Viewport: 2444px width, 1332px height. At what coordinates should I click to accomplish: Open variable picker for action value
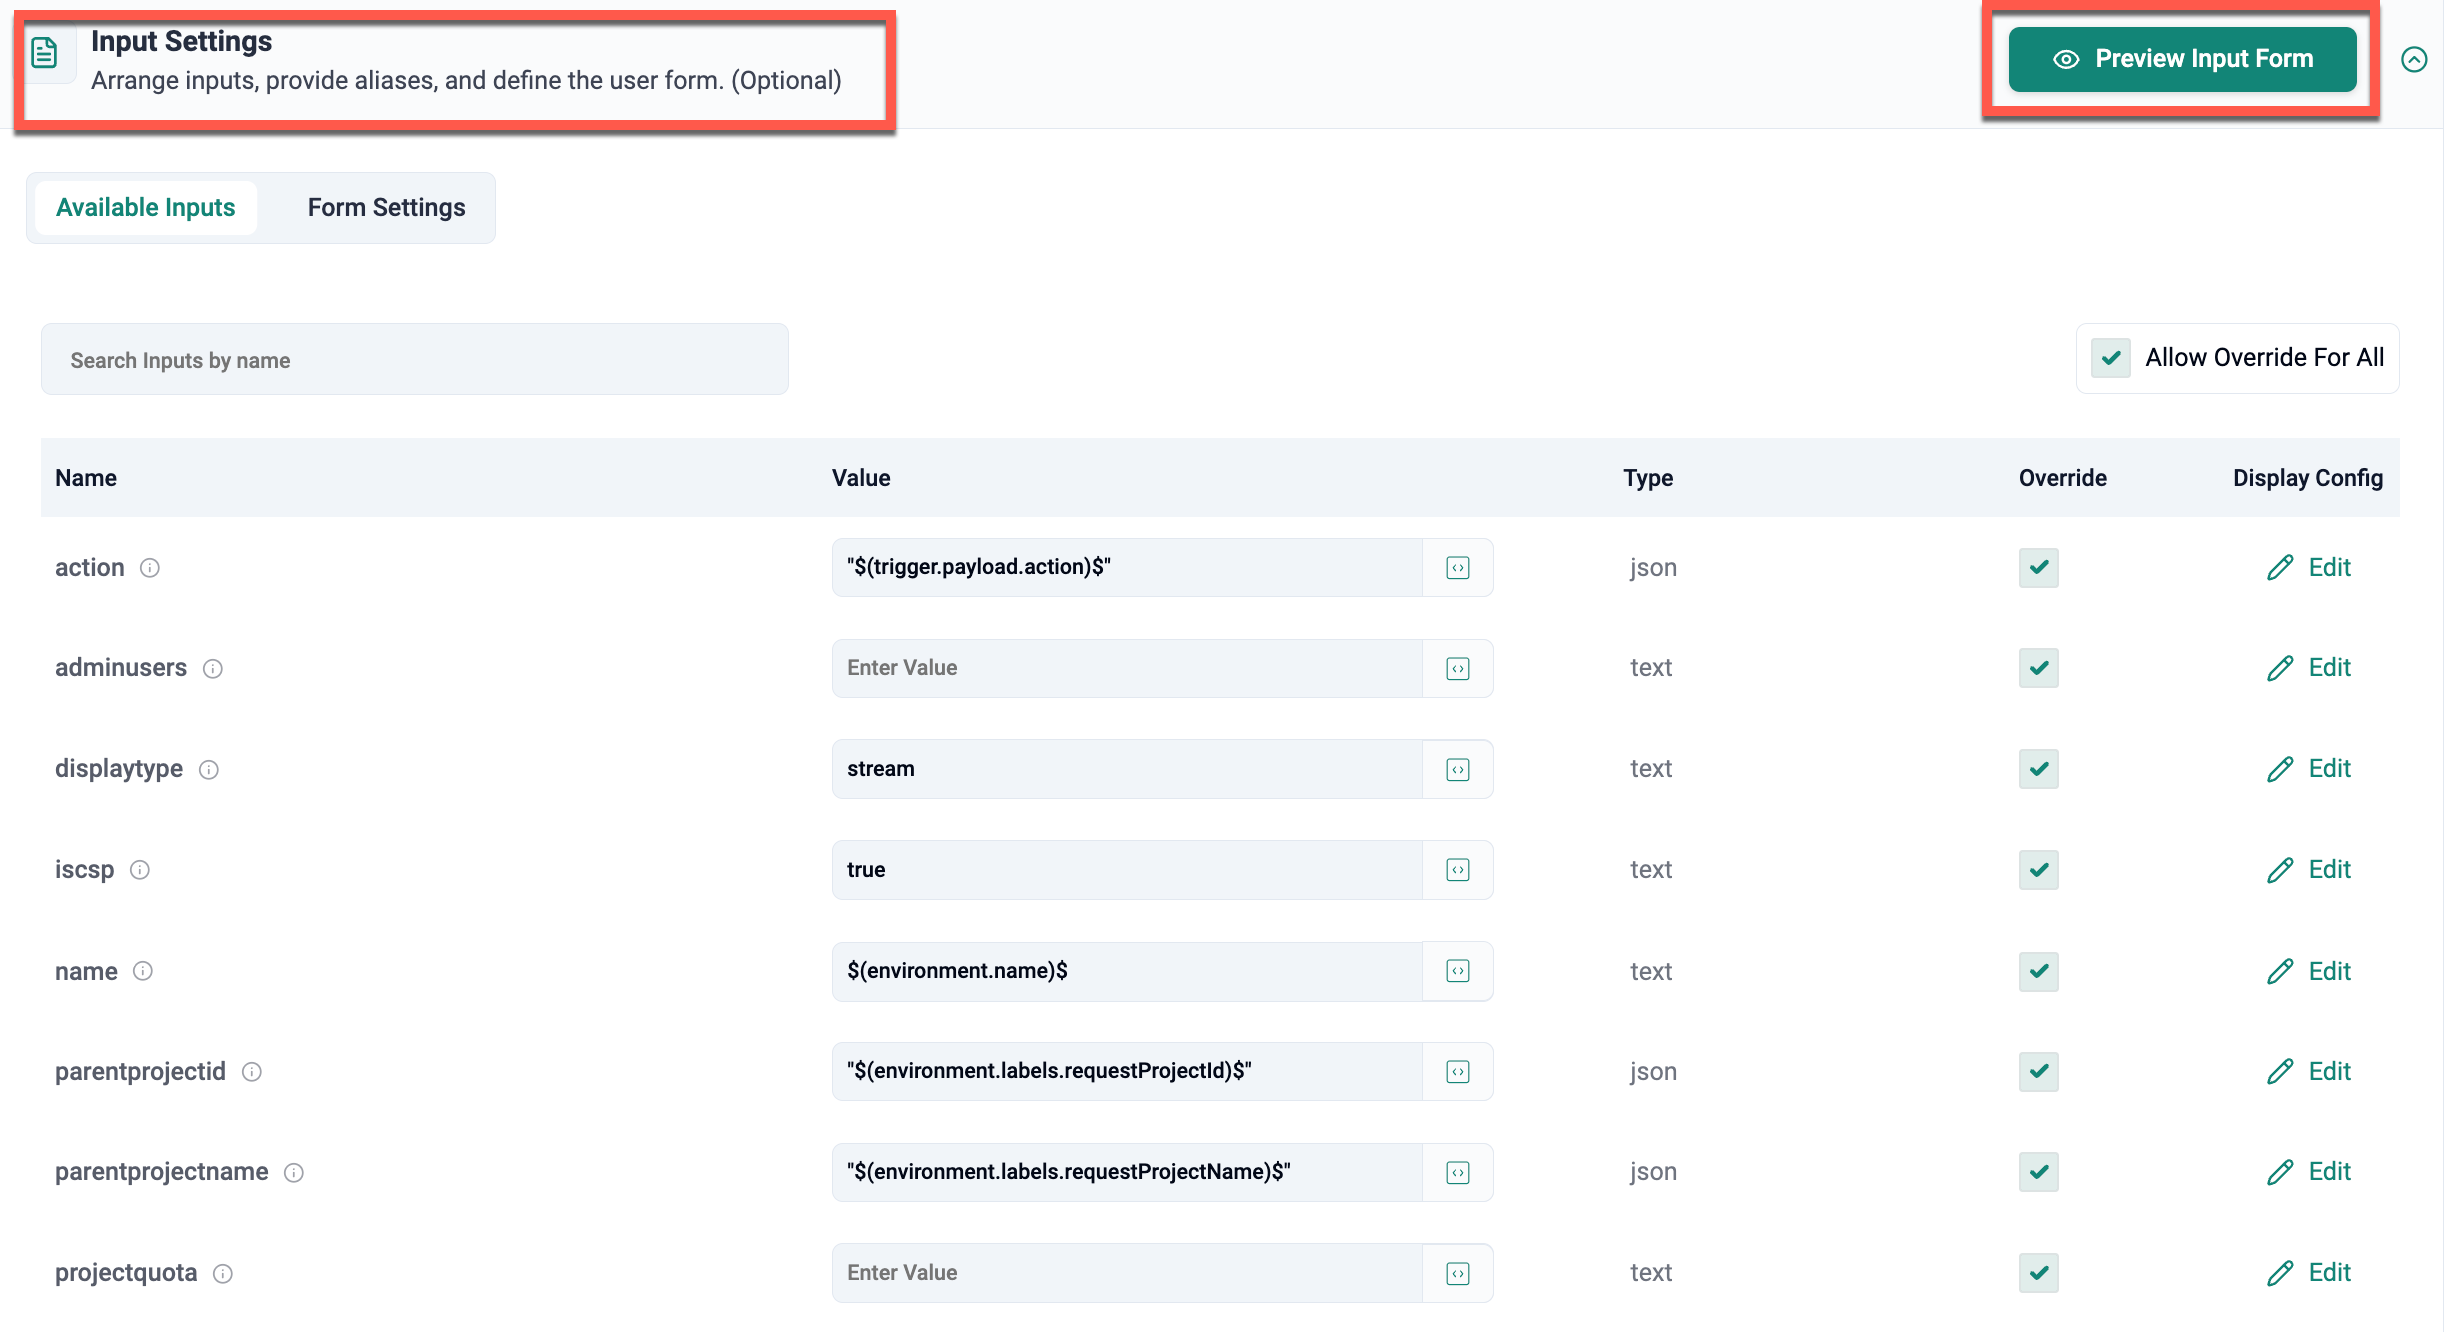coord(1457,568)
